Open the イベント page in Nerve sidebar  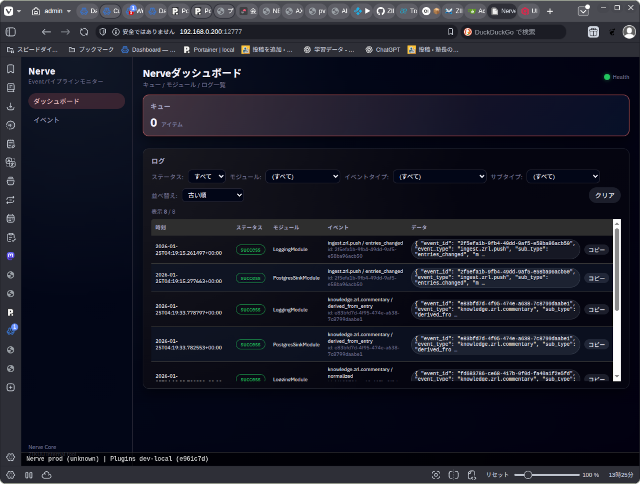[x=47, y=120]
